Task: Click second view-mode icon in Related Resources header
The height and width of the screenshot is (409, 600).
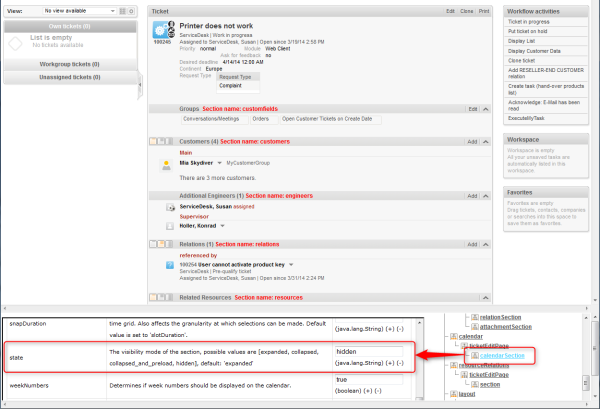Action: click(161, 297)
